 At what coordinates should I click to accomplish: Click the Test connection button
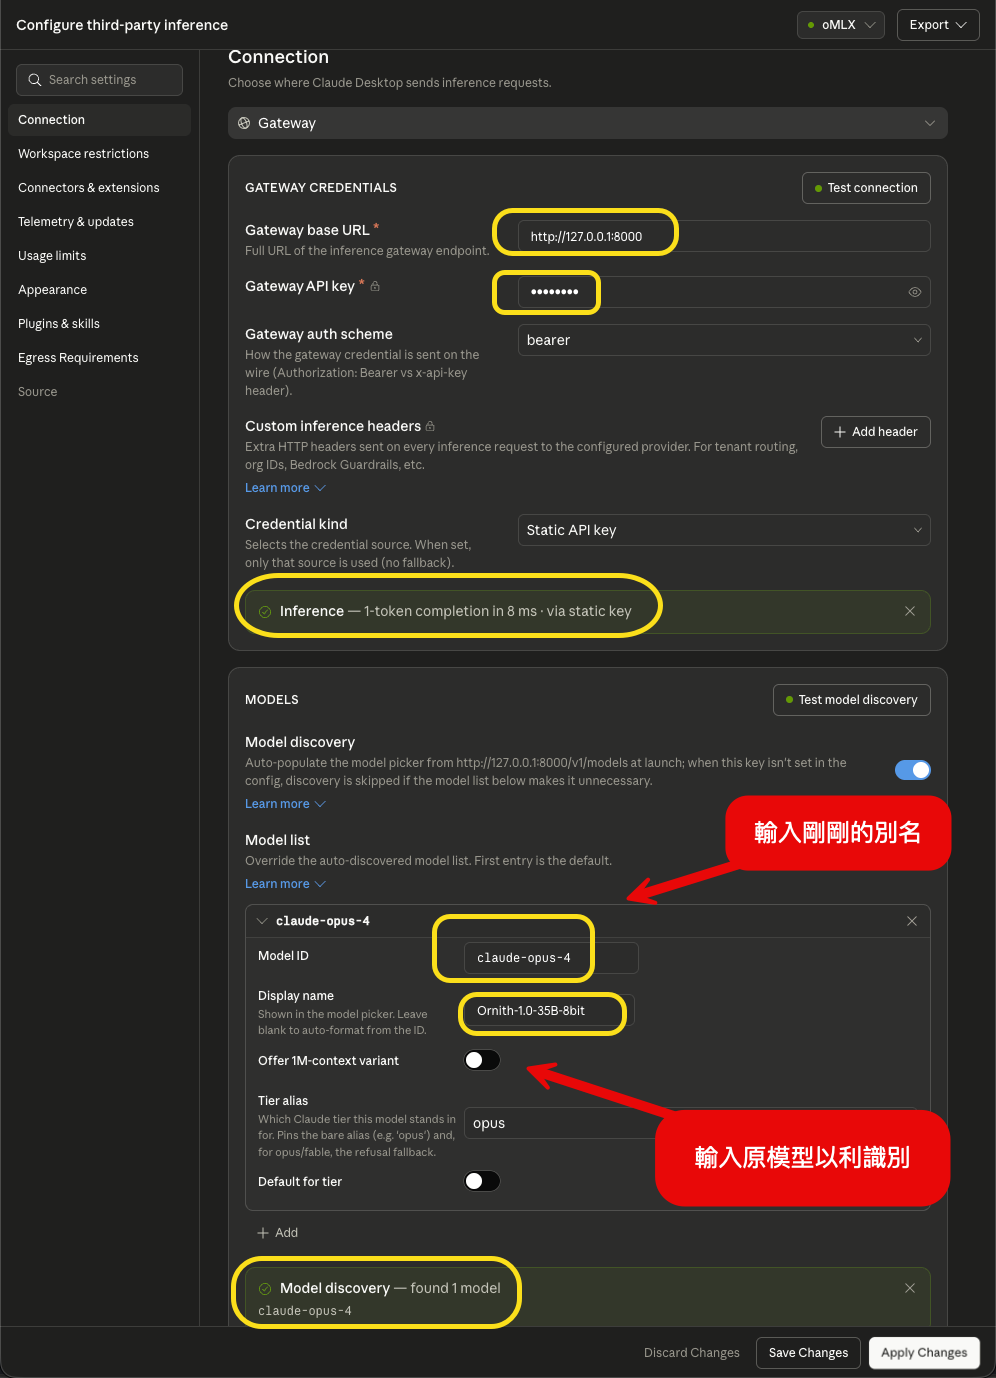point(866,188)
